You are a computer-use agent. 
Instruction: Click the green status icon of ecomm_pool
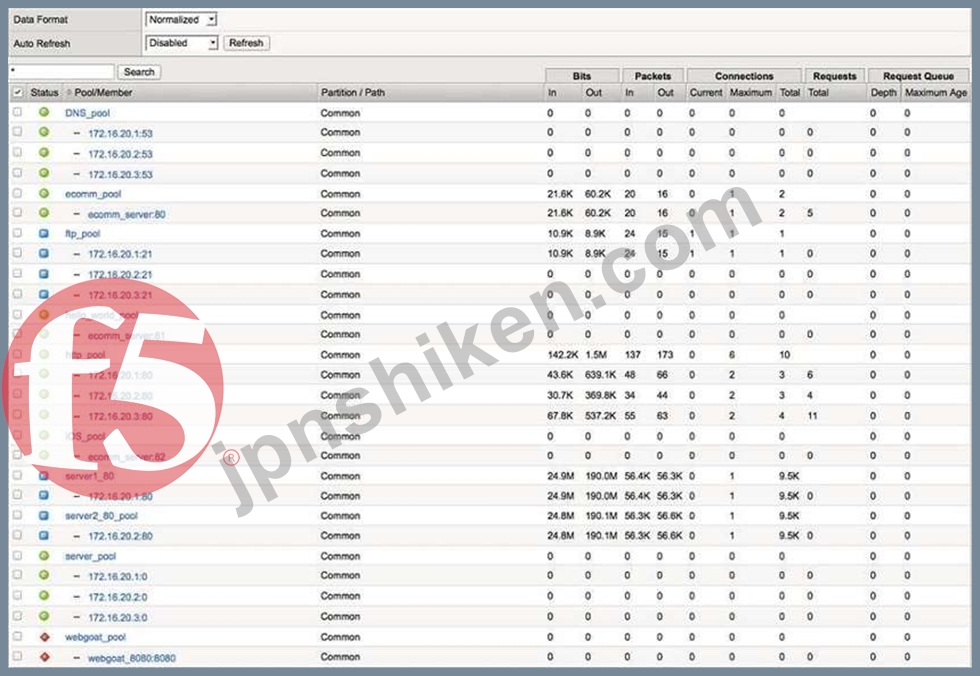pos(44,193)
